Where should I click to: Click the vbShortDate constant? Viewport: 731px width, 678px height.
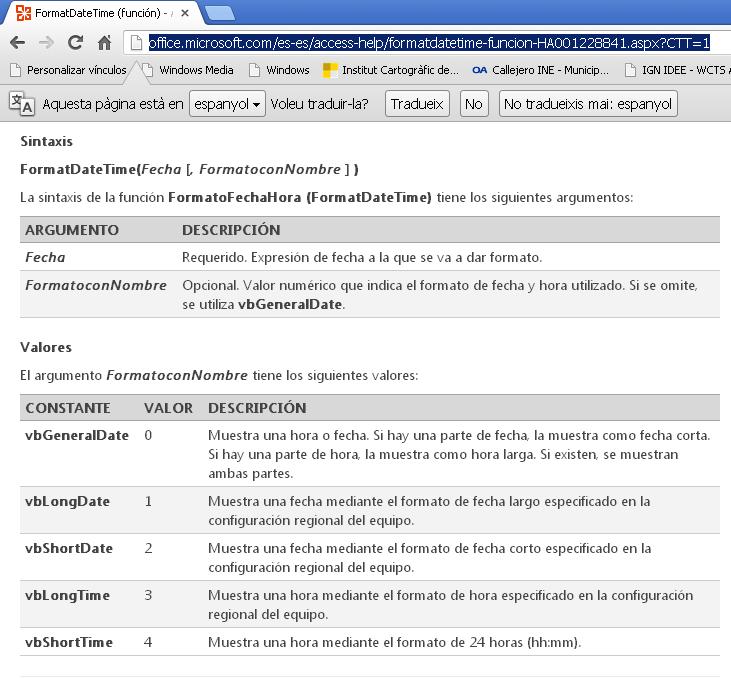[x=69, y=548]
